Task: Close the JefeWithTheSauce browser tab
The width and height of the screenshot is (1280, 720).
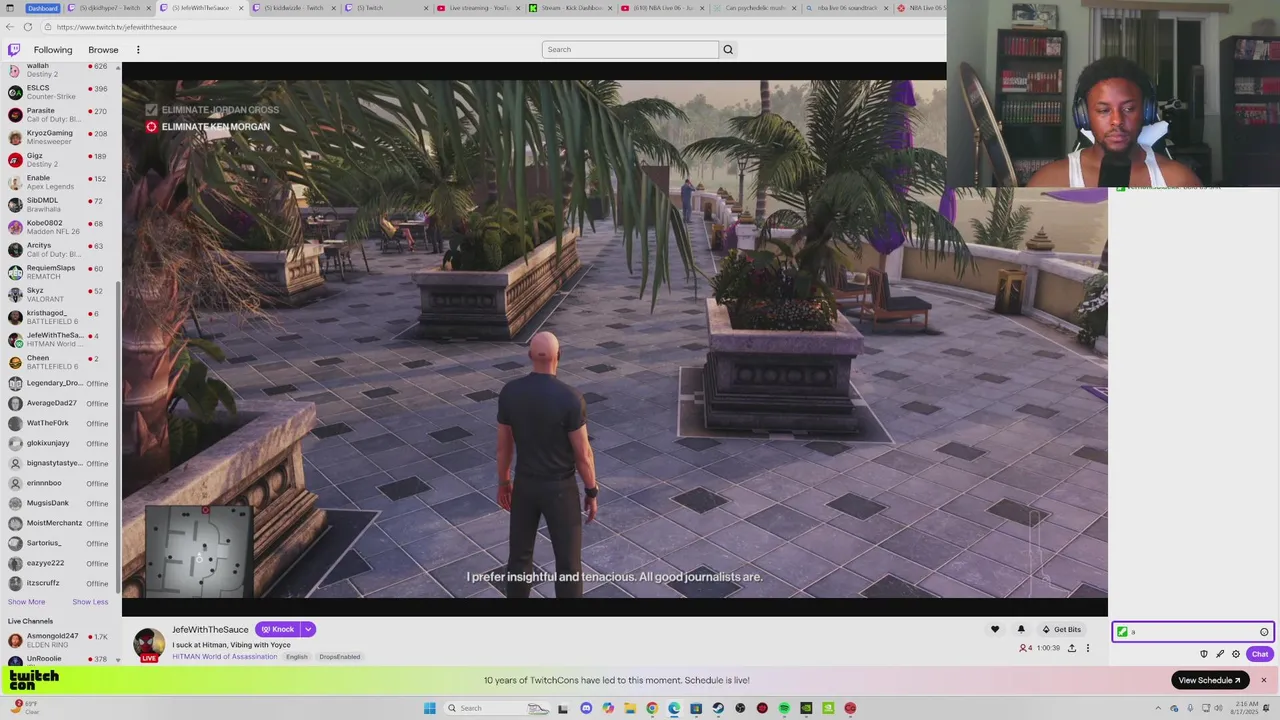Action: pos(241,8)
